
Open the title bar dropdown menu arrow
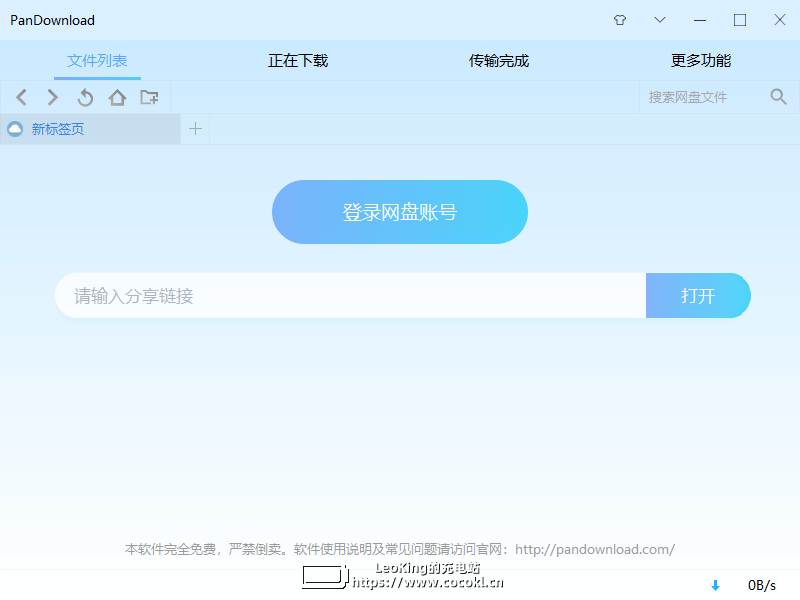point(660,20)
